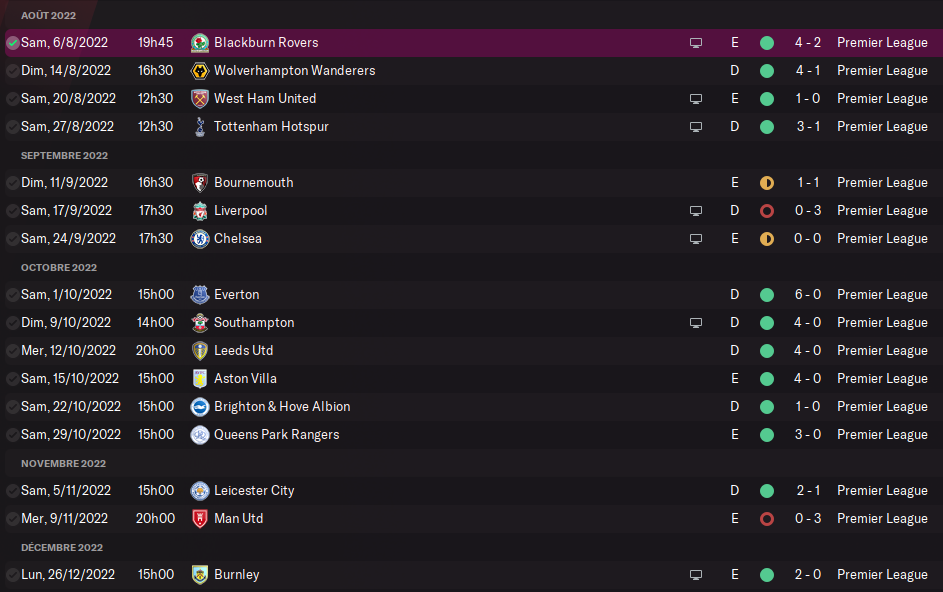Click the Brighton & Hove Albion crest
The width and height of the screenshot is (943, 592).
tap(200, 407)
